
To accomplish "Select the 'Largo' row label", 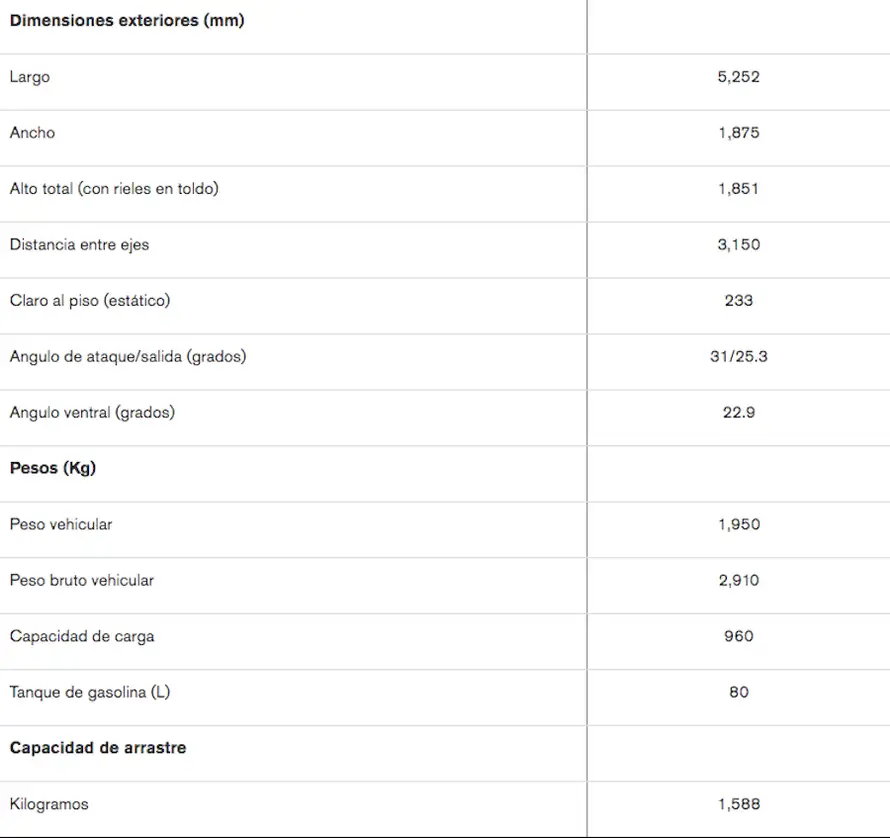I will coord(30,77).
